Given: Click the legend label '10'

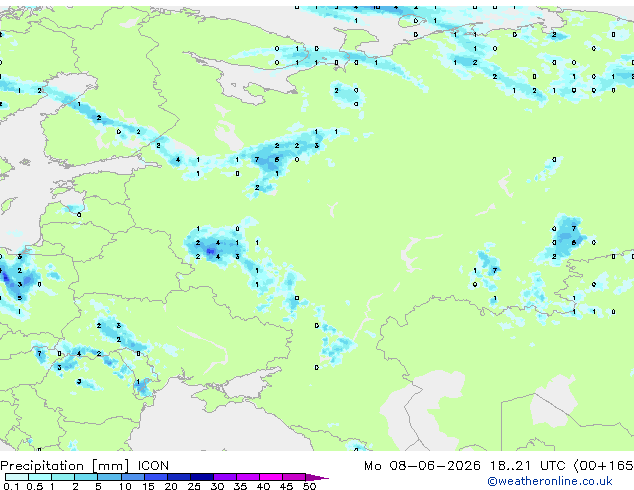Looking at the screenshot, I should tap(125, 486).
